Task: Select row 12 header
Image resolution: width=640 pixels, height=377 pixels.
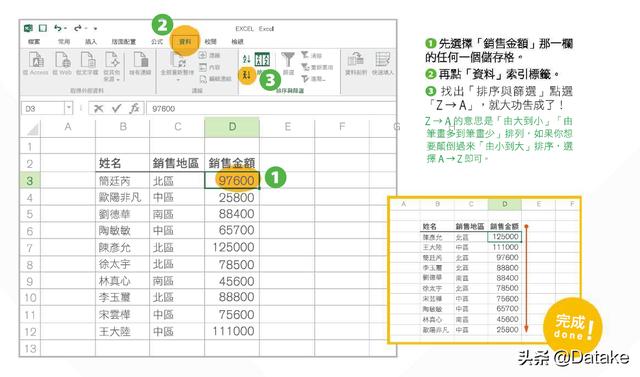Action: click(30, 332)
